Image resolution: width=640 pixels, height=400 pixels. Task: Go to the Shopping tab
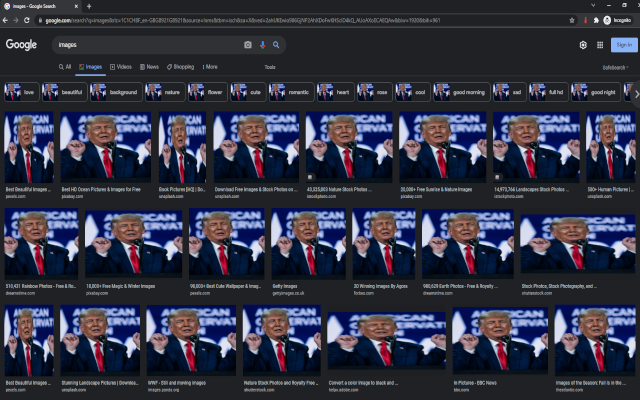[180, 67]
